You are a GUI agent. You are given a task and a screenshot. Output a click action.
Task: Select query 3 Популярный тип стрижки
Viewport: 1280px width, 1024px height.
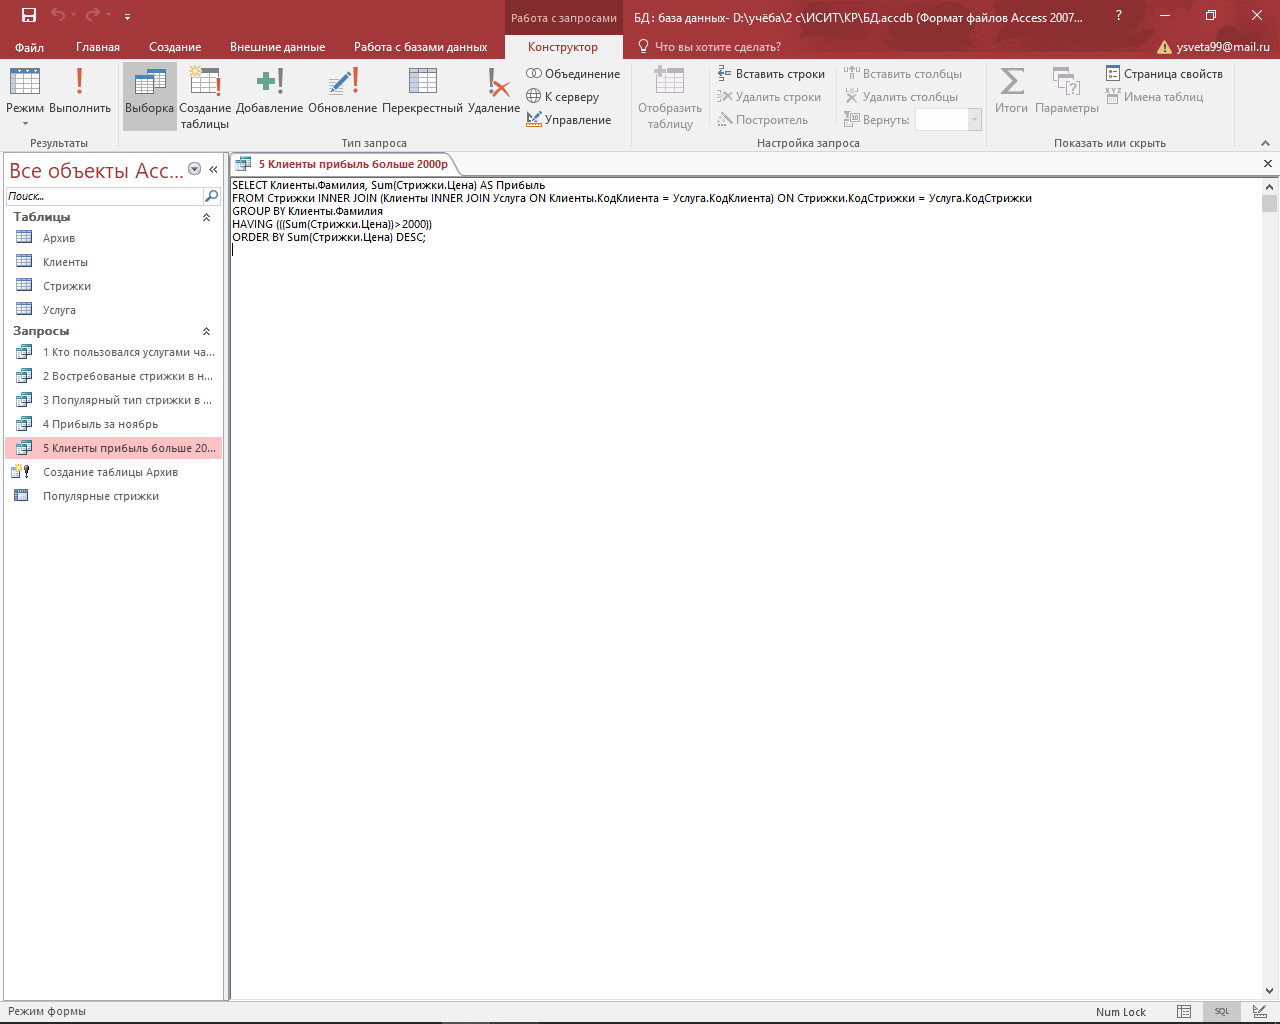pyautogui.click(x=113, y=400)
